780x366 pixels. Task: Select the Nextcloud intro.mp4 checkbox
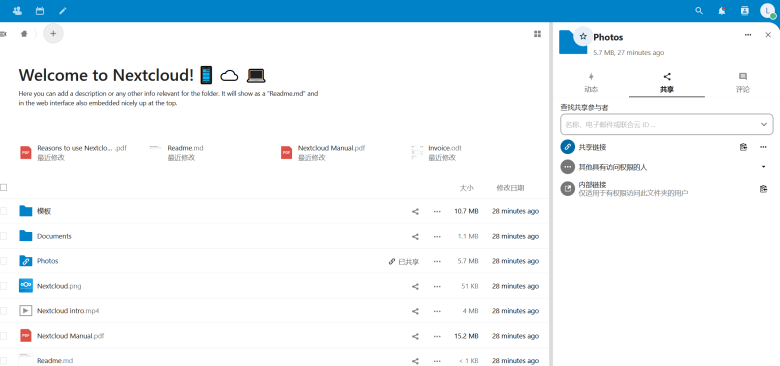(x=3, y=311)
